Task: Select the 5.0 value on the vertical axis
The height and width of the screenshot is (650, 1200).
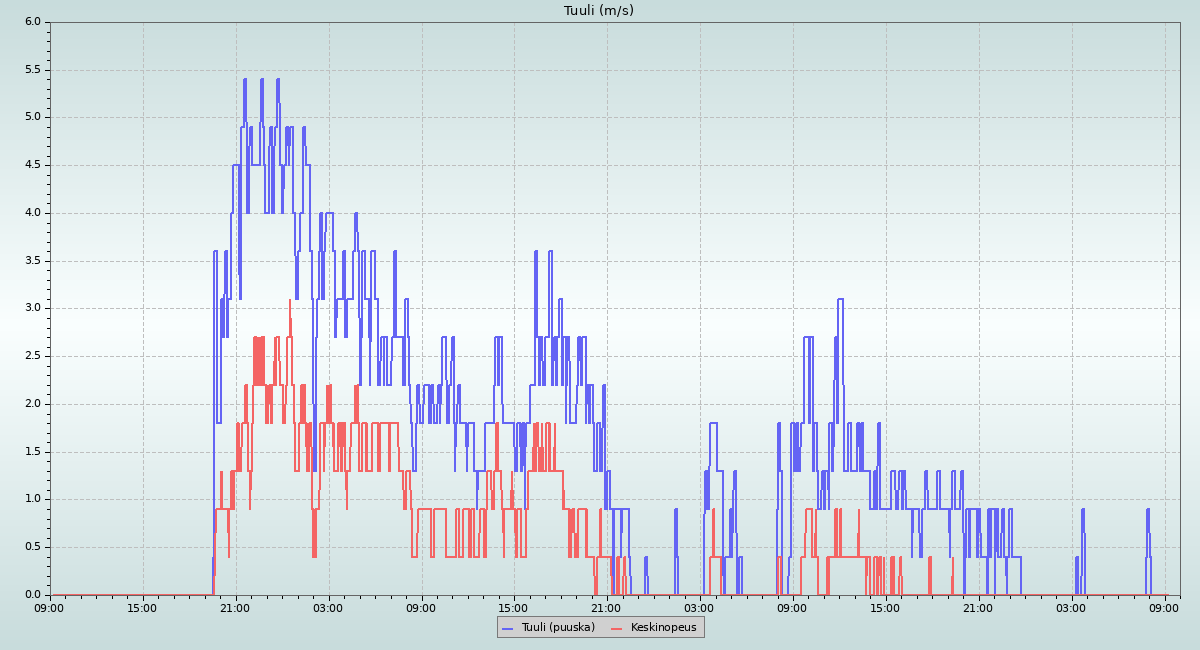Action: tap(32, 117)
